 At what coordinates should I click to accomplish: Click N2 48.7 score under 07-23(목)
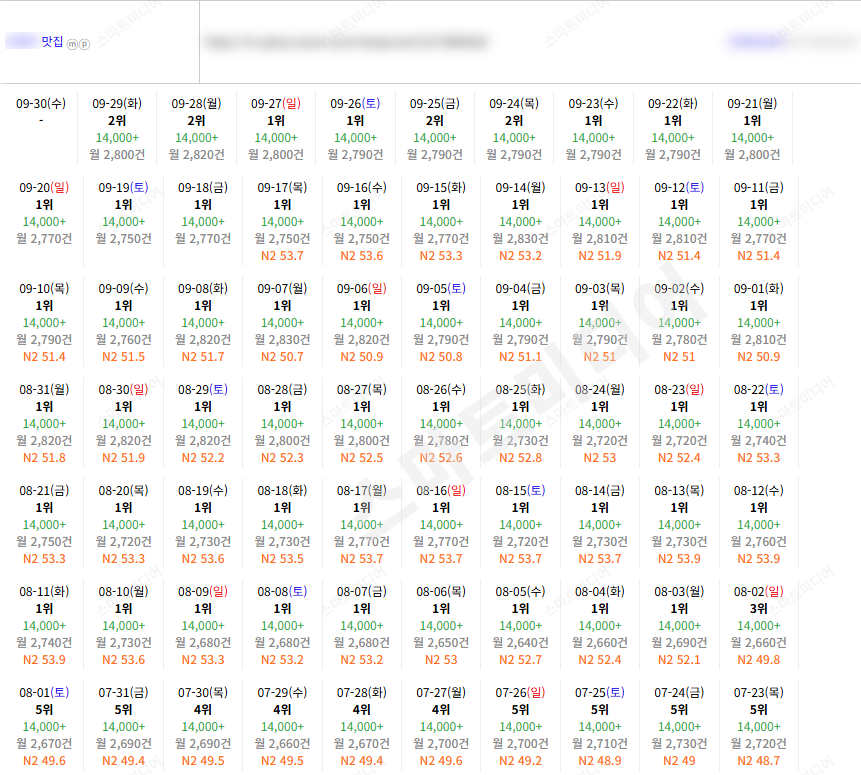tap(758, 761)
